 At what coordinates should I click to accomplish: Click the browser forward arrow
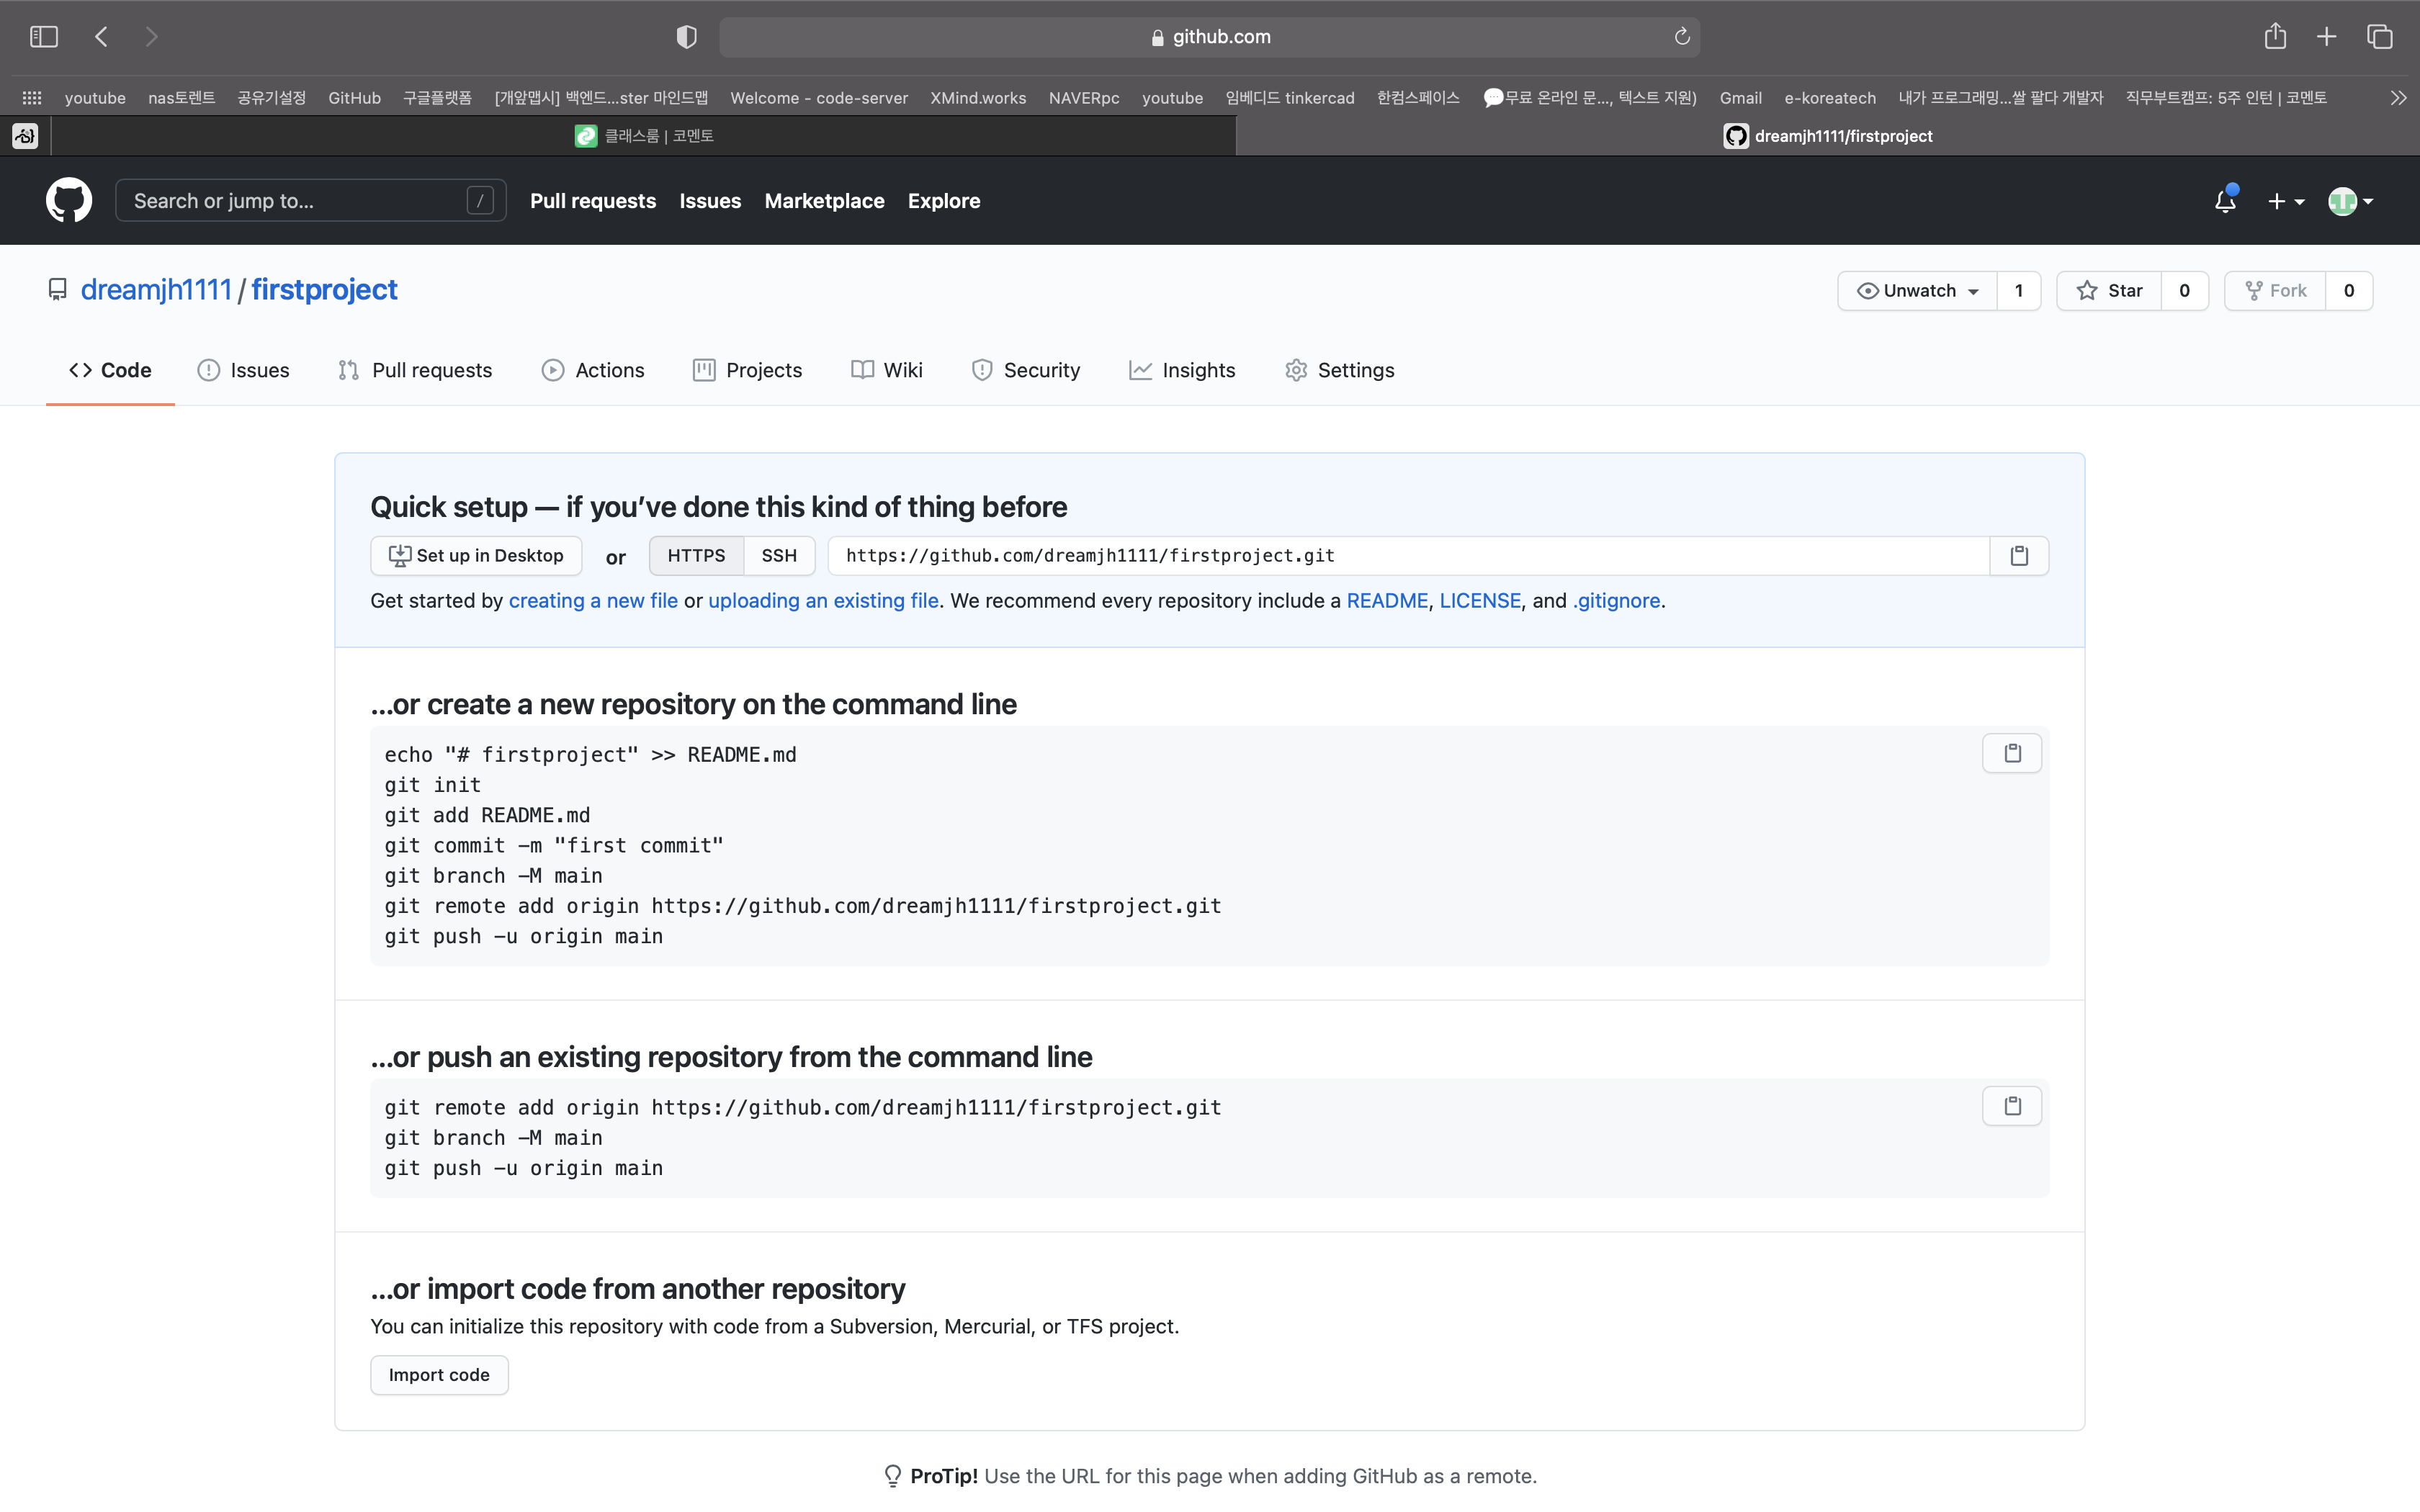coord(151,37)
